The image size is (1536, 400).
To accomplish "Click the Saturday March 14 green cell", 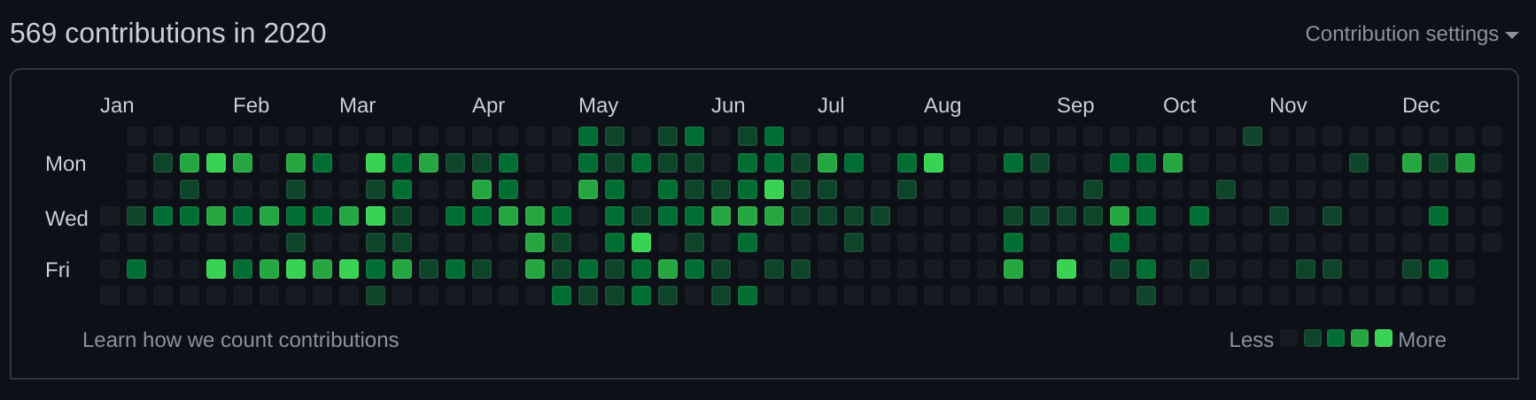I will (375, 295).
